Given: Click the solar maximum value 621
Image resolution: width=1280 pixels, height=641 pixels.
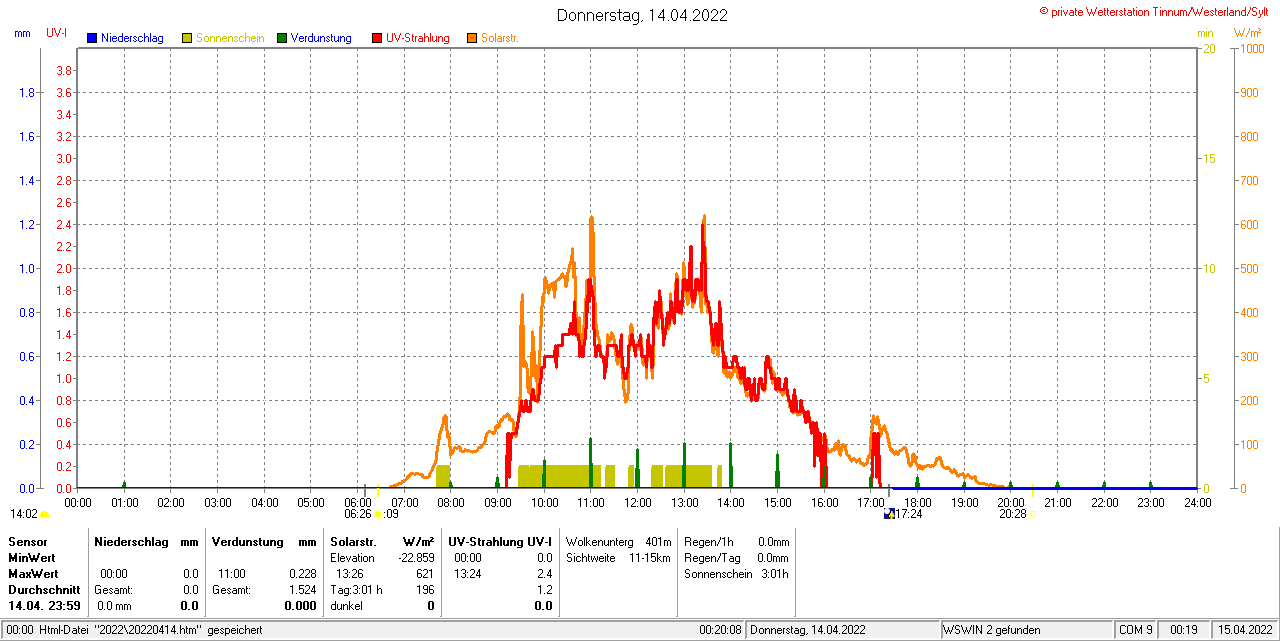Looking at the screenshot, I should pos(425,574).
